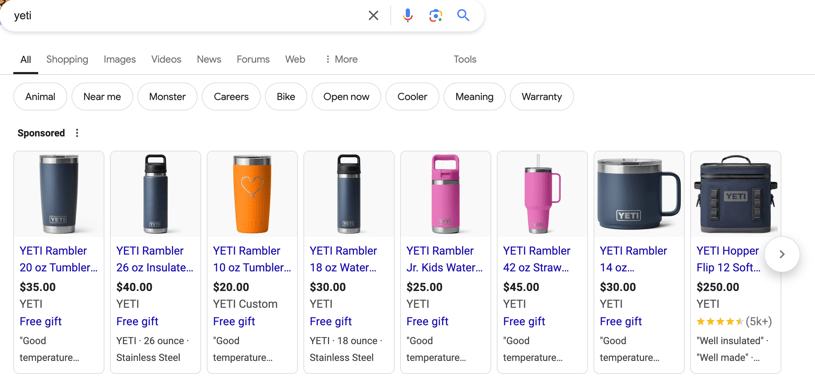Click the blue magnifying glass search icon

463,15
